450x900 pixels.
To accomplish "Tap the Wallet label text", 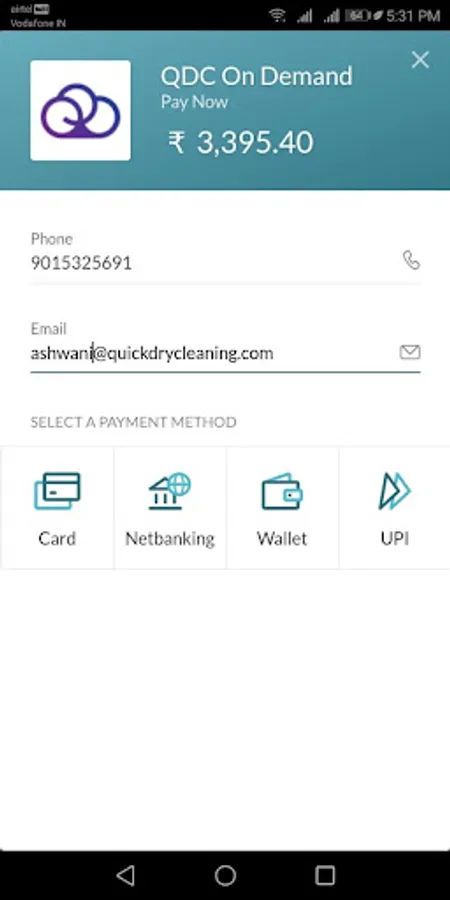I will pyautogui.click(x=282, y=538).
